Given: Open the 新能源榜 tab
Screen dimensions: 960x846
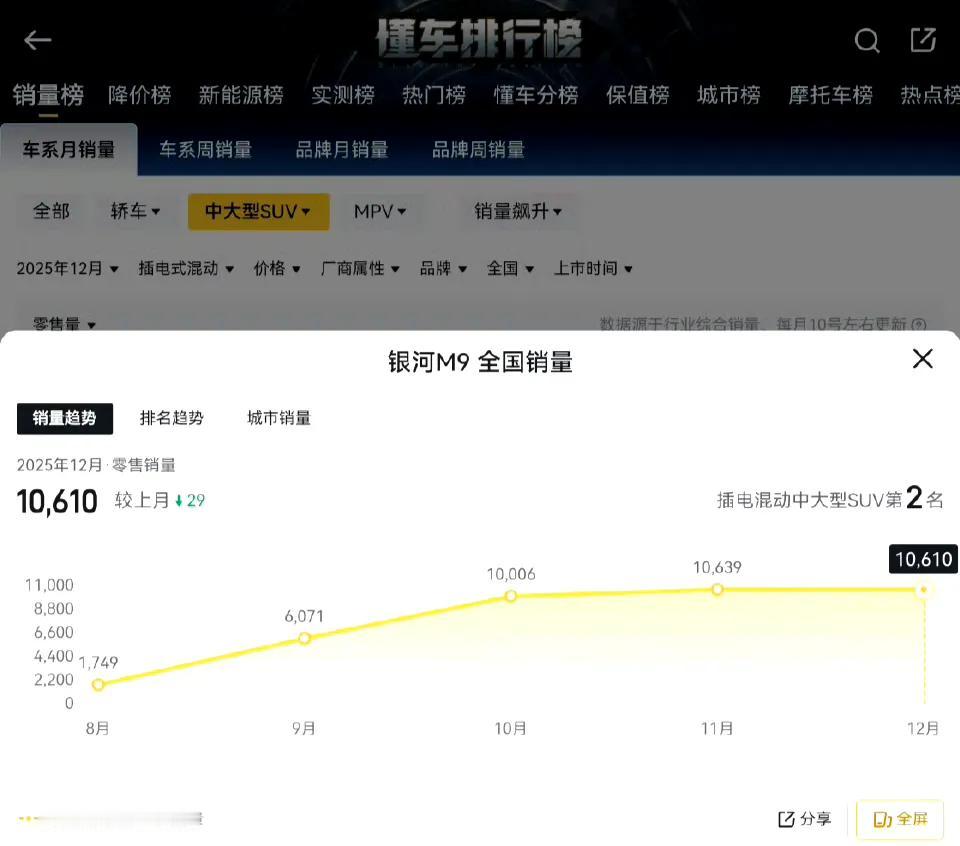Looking at the screenshot, I should [x=241, y=95].
